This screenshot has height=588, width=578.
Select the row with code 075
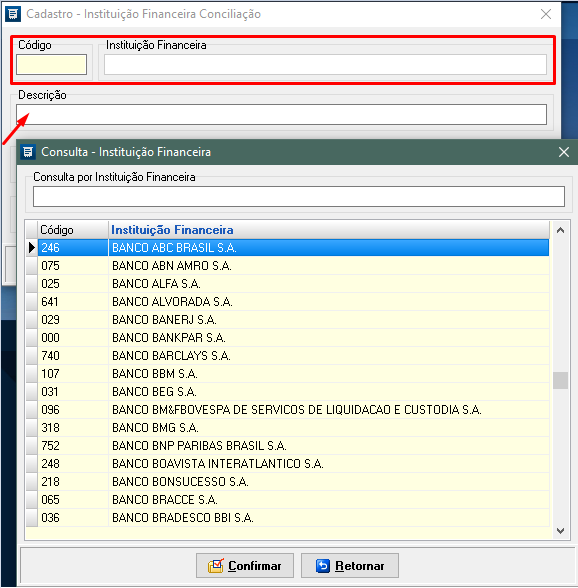(288, 266)
